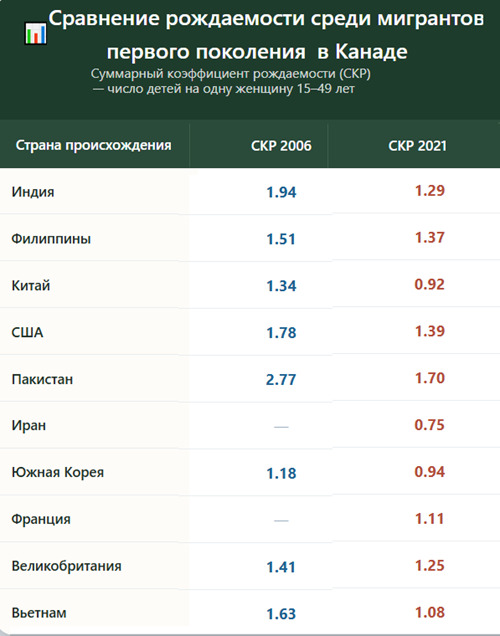Click the СКР 2021 column header
Screen dimensions: 500x636
pos(417,146)
